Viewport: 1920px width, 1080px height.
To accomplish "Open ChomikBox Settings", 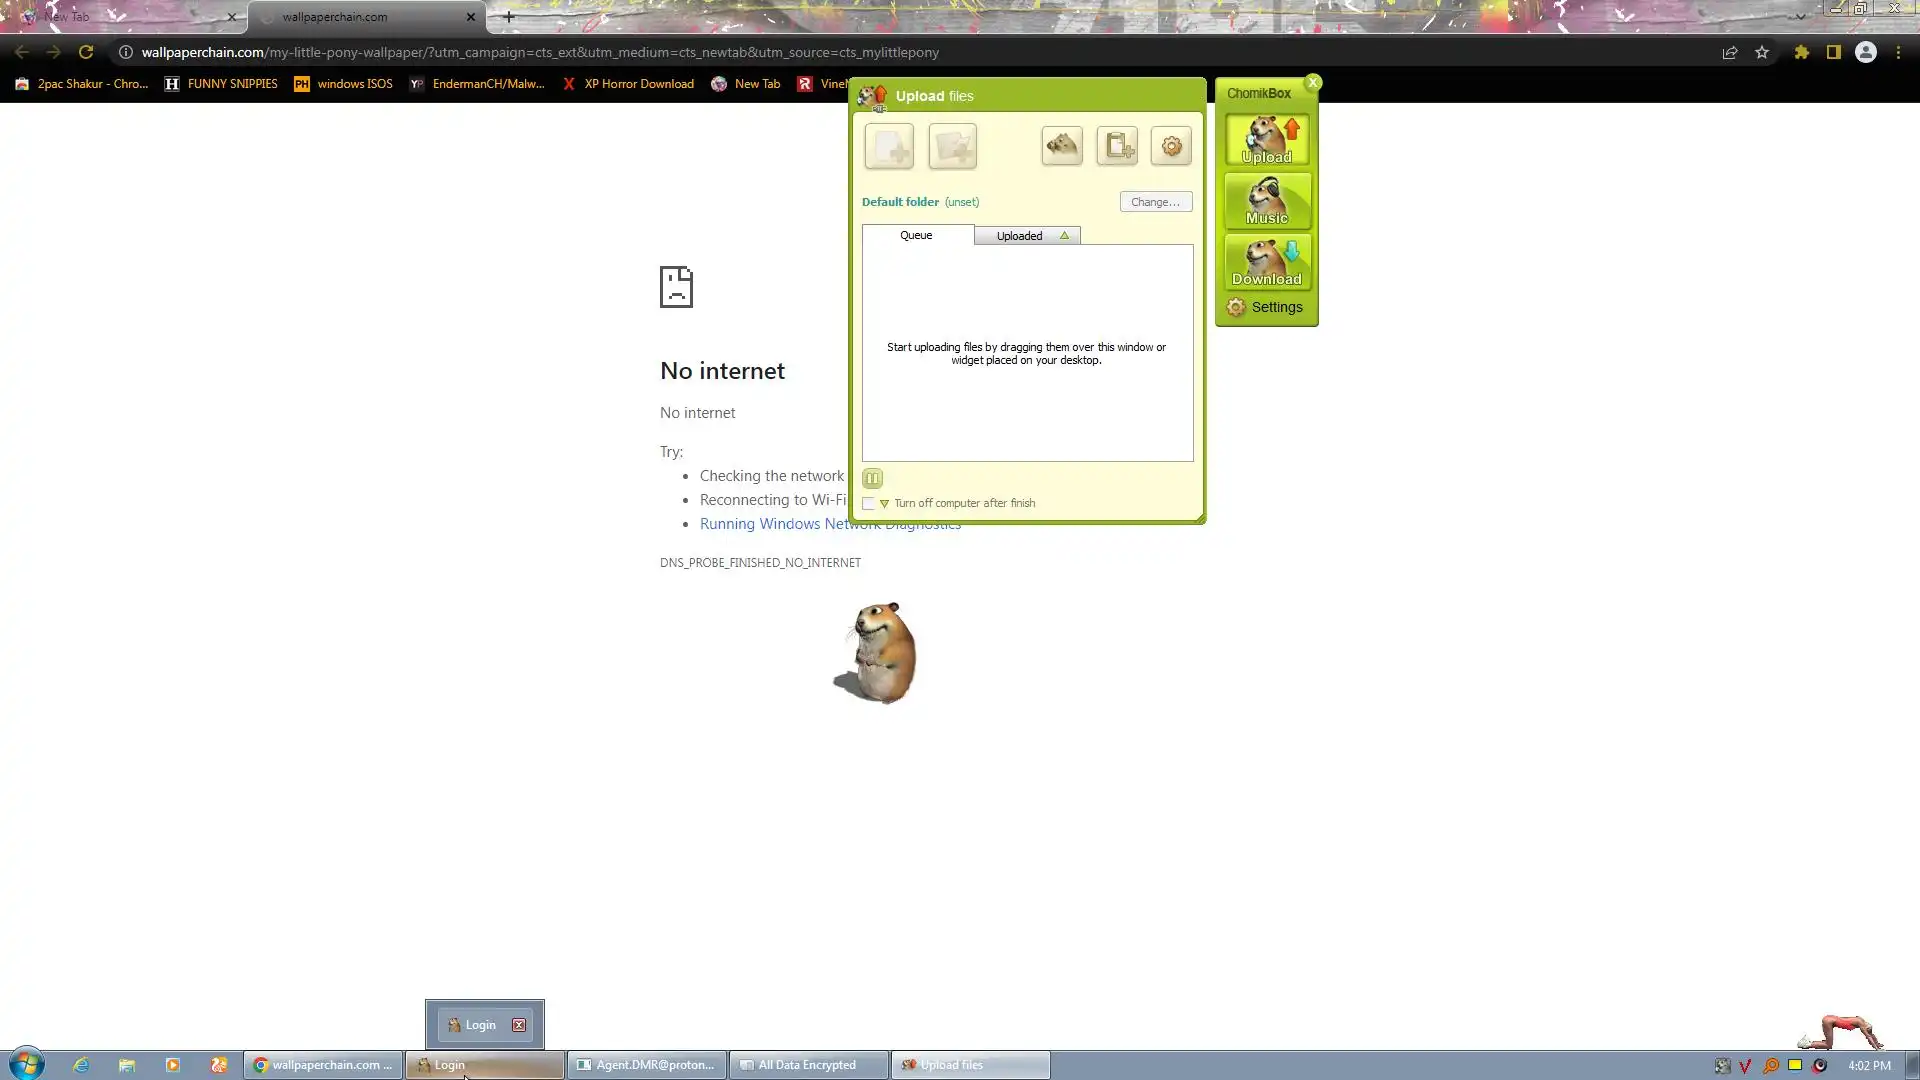I will 1266,307.
